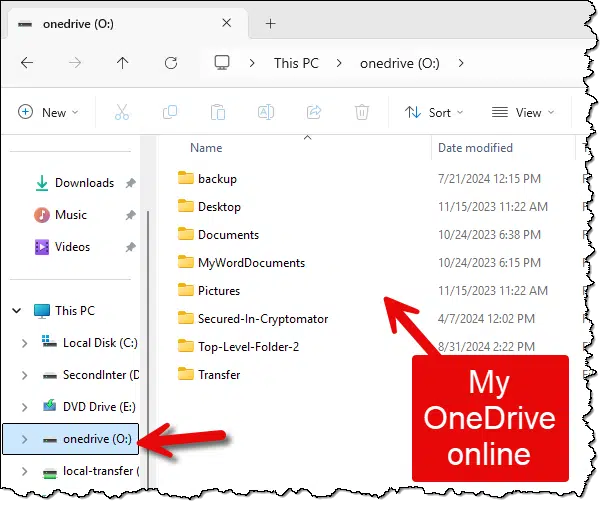Refresh the current folder view
This screenshot has width=606, height=507.
tap(171, 63)
